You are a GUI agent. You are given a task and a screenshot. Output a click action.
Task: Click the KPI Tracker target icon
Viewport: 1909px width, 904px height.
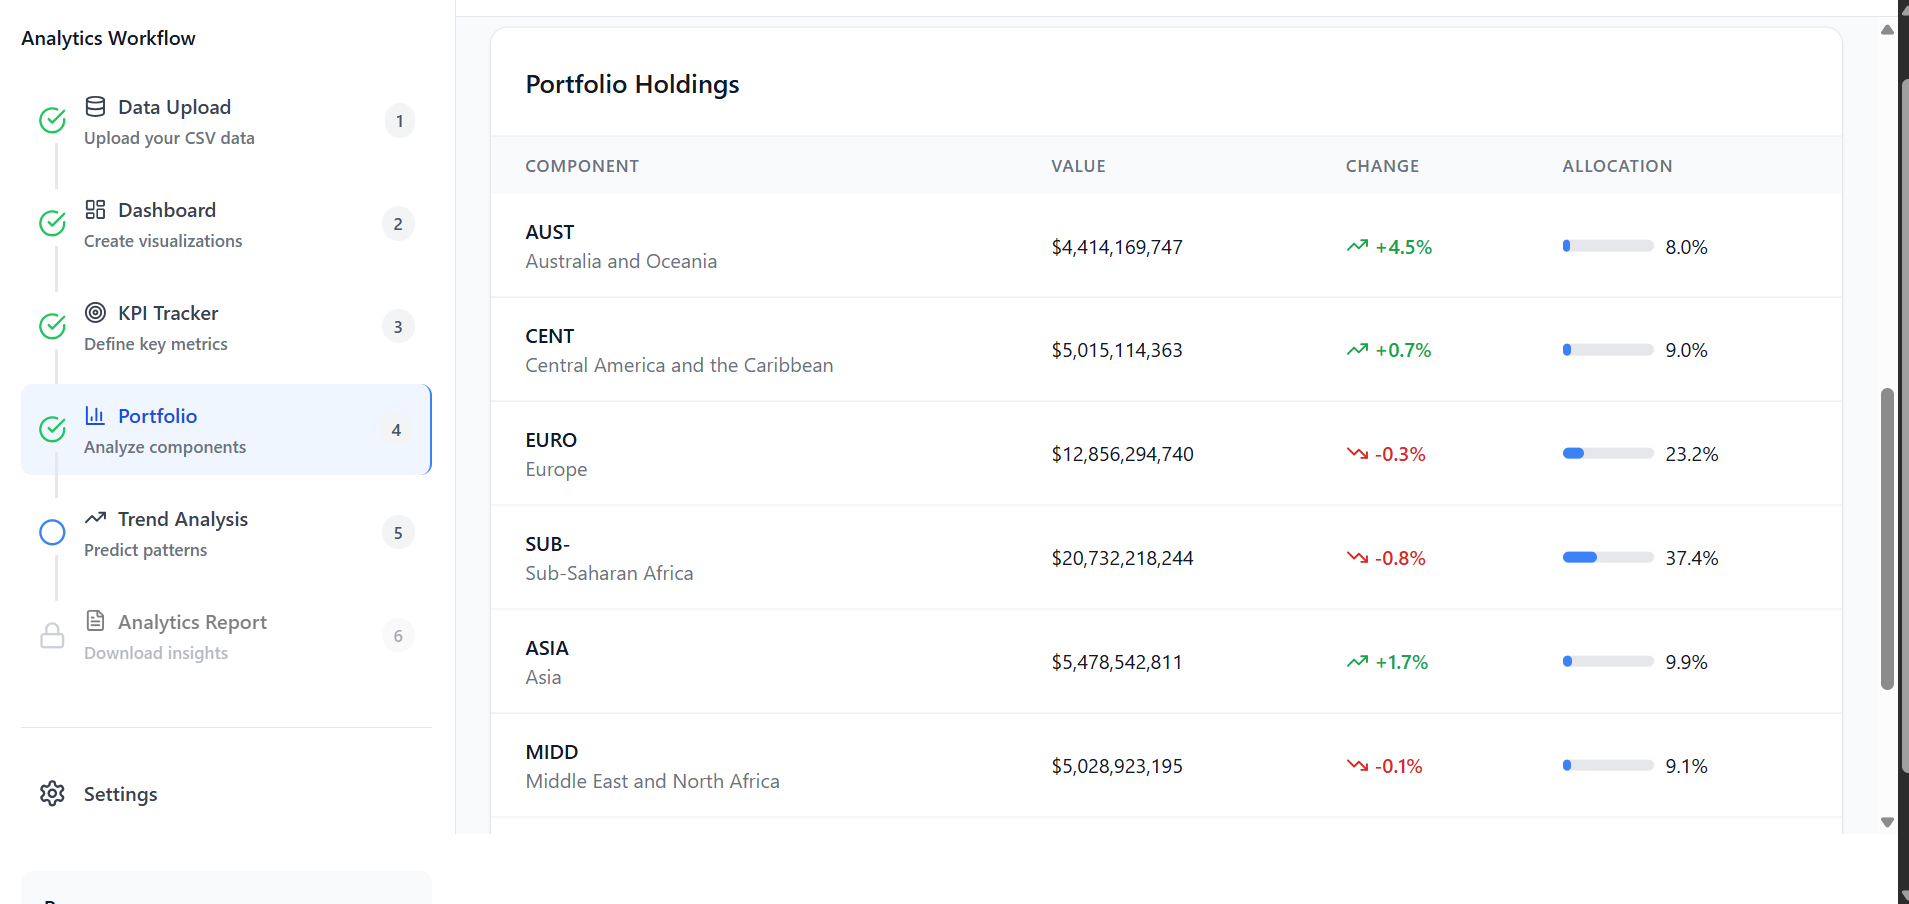tap(95, 313)
